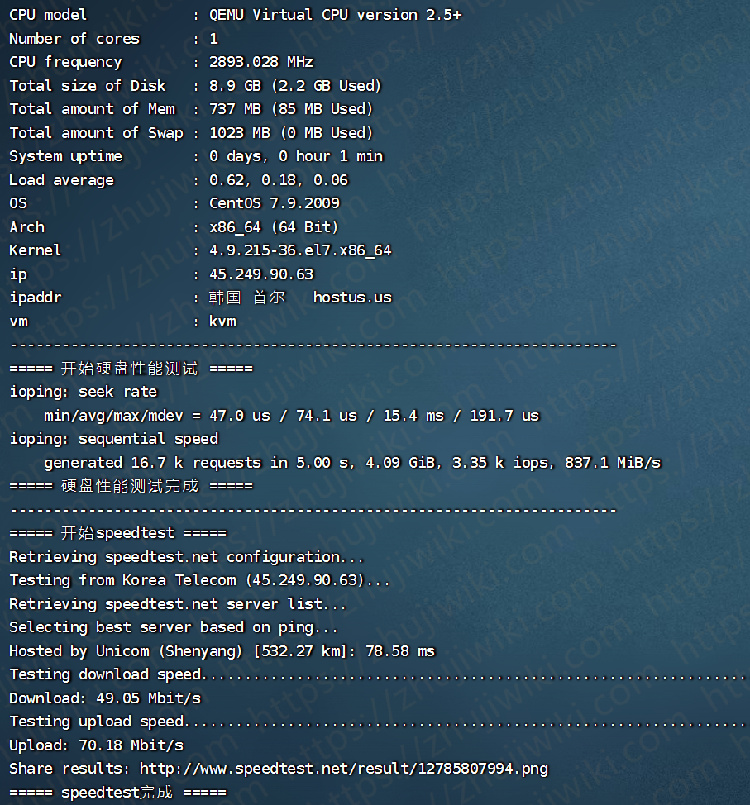Click the Retrieving speedtest.net configuration line
Image resolution: width=750 pixels, height=805 pixels.
187,557
